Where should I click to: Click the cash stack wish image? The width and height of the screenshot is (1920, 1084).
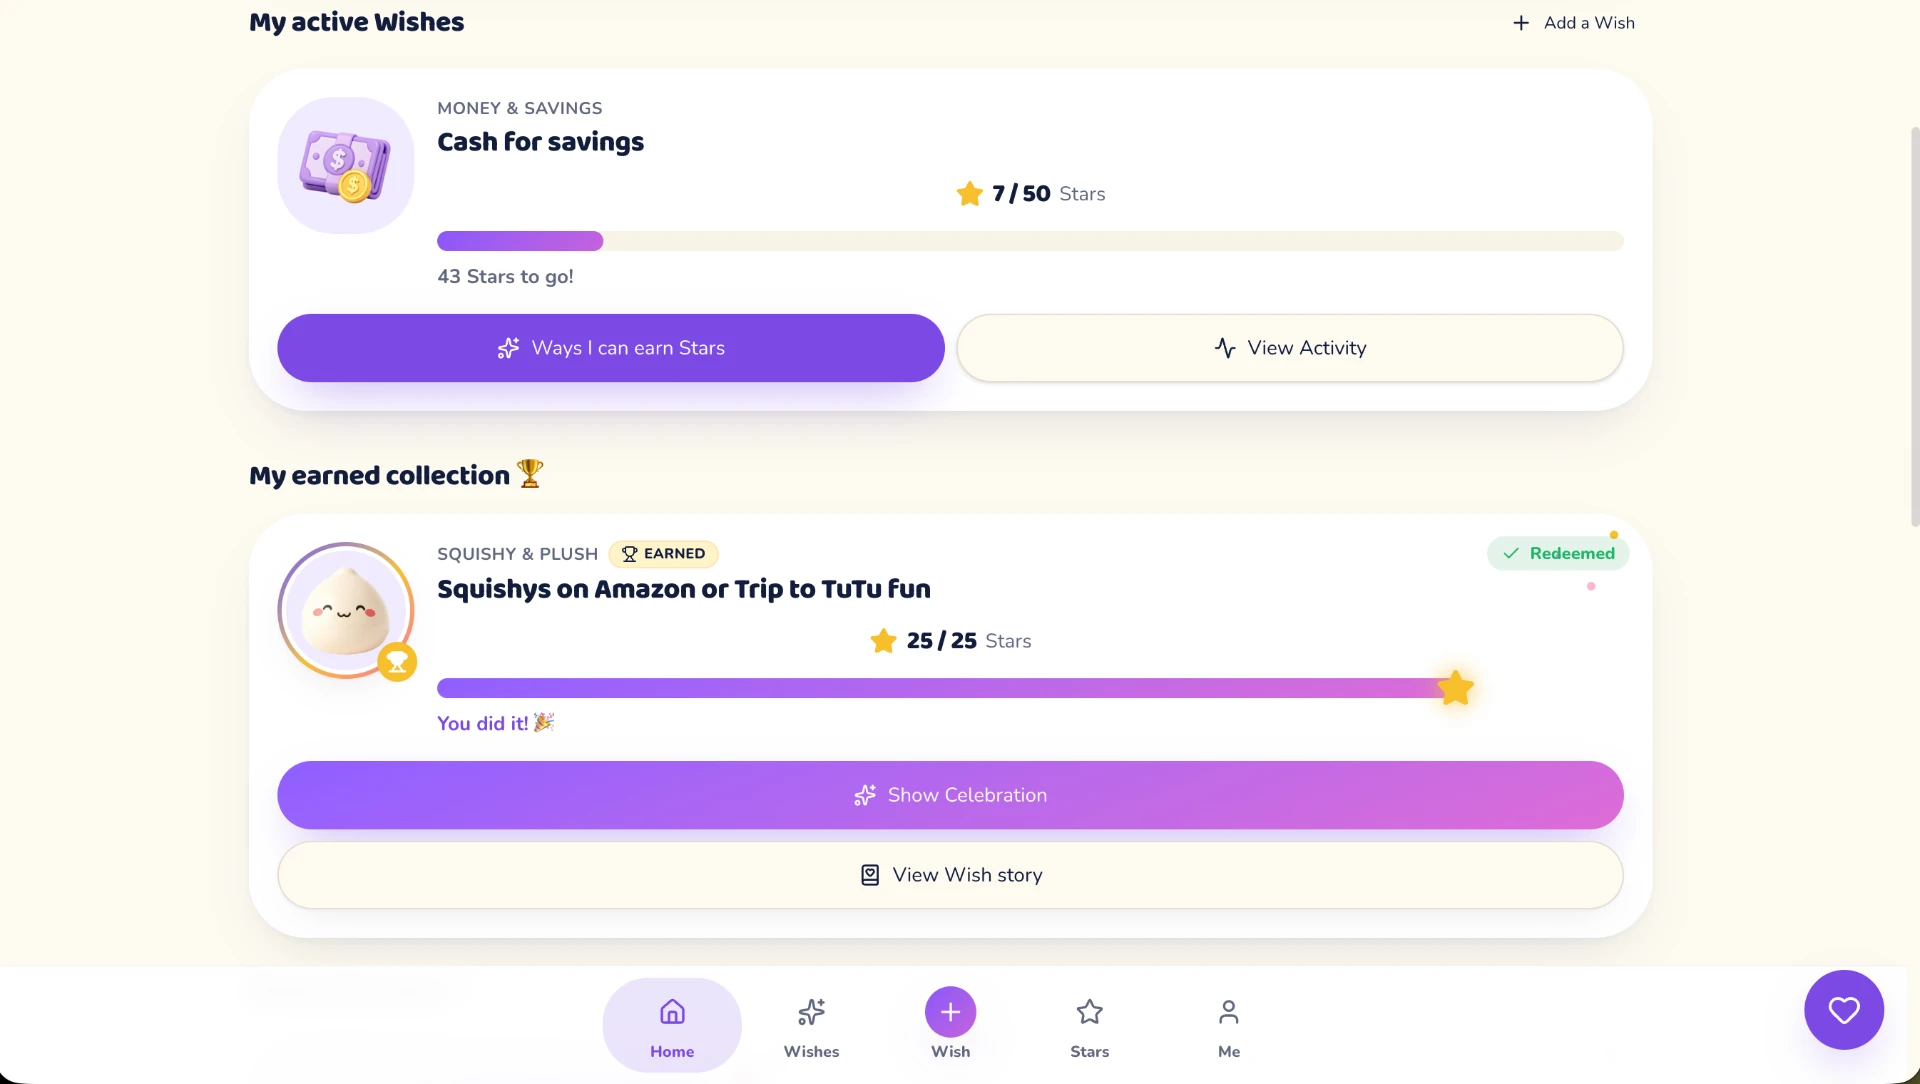point(346,166)
